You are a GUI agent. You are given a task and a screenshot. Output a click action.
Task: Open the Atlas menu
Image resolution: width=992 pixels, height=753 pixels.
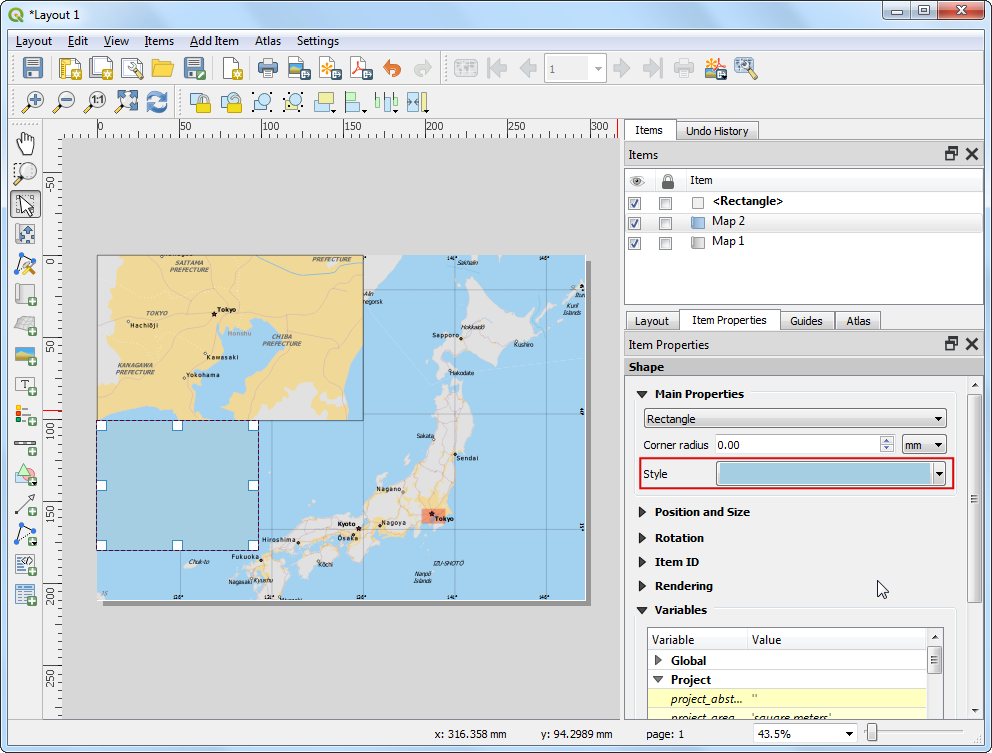(267, 41)
